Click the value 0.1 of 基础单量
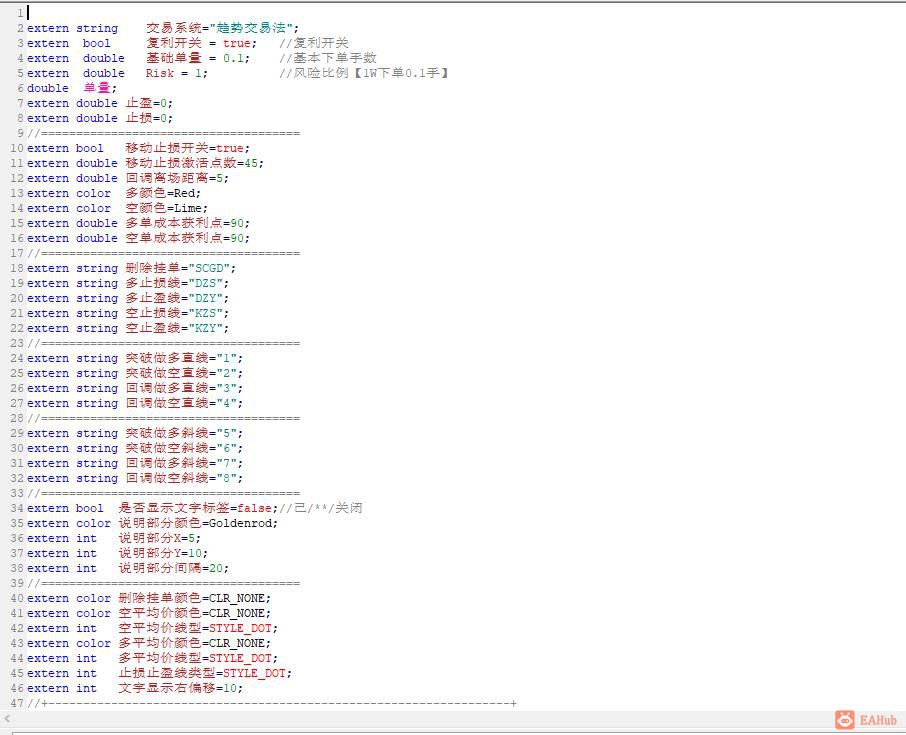The image size is (906, 735). click(233, 58)
